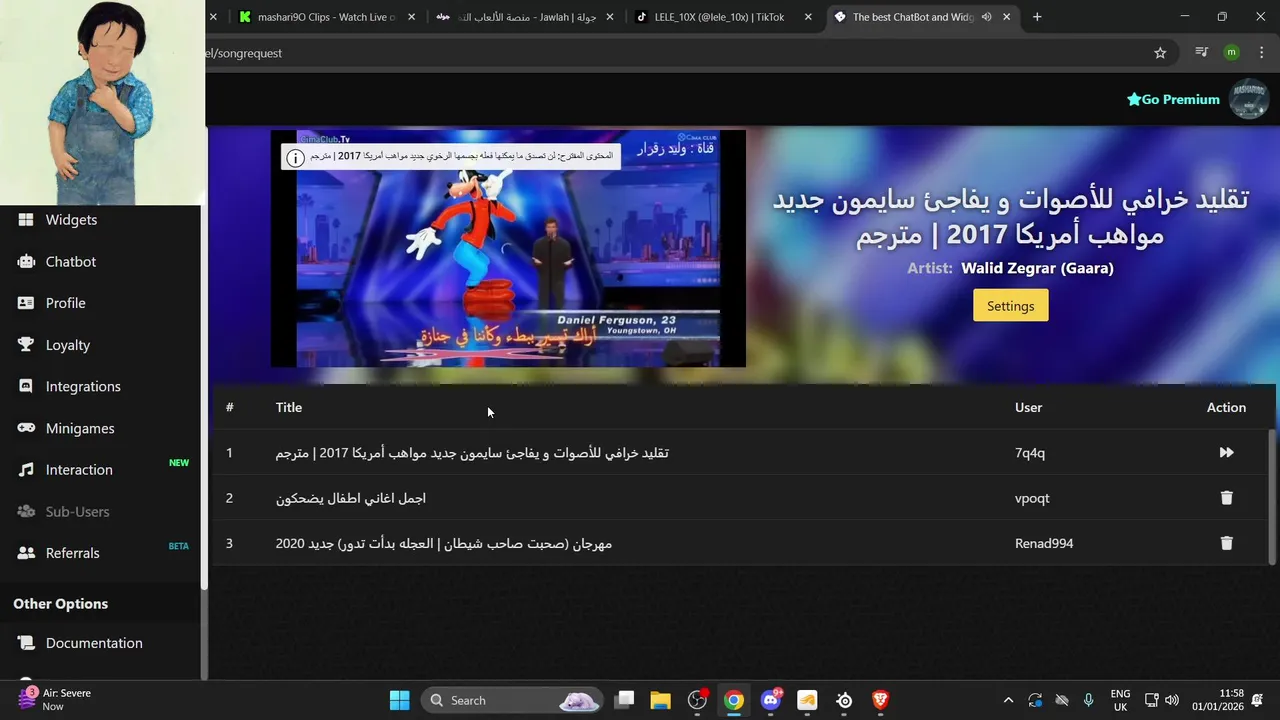Switch to the mashari9O Clips tab
The image size is (1280, 720).
pyautogui.click(x=326, y=17)
